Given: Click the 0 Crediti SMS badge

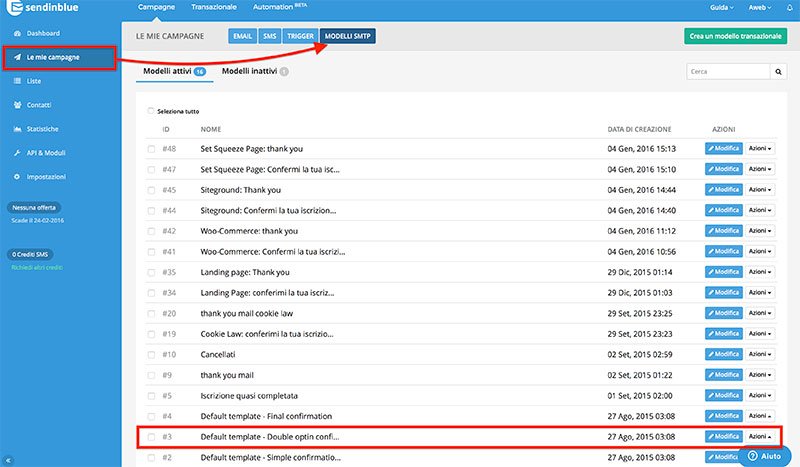Looking at the screenshot, I should 30,254.
